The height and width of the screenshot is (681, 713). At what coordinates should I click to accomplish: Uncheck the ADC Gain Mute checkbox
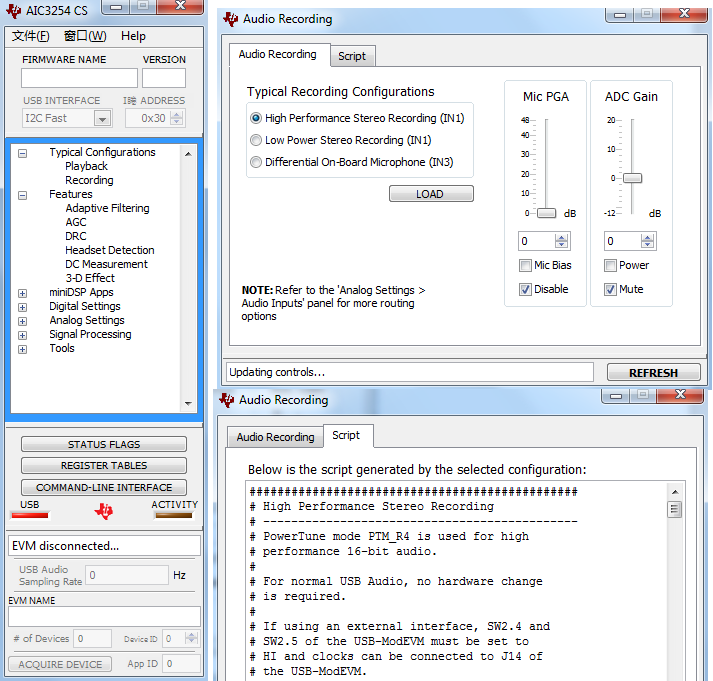point(610,289)
